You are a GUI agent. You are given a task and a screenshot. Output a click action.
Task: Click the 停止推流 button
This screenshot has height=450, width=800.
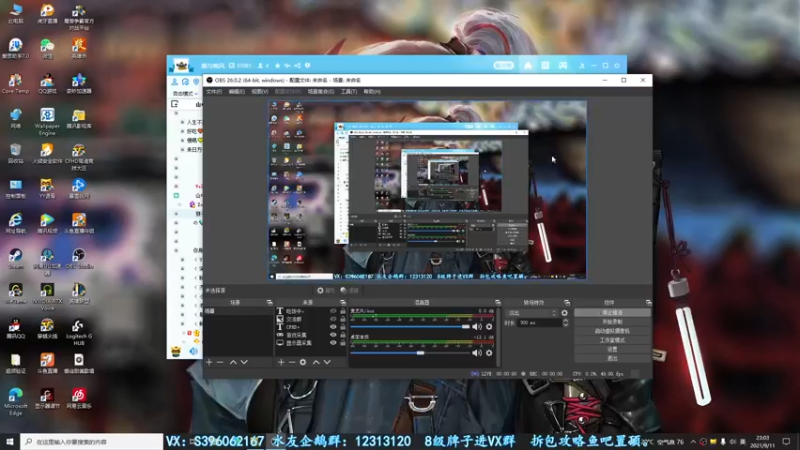point(612,312)
